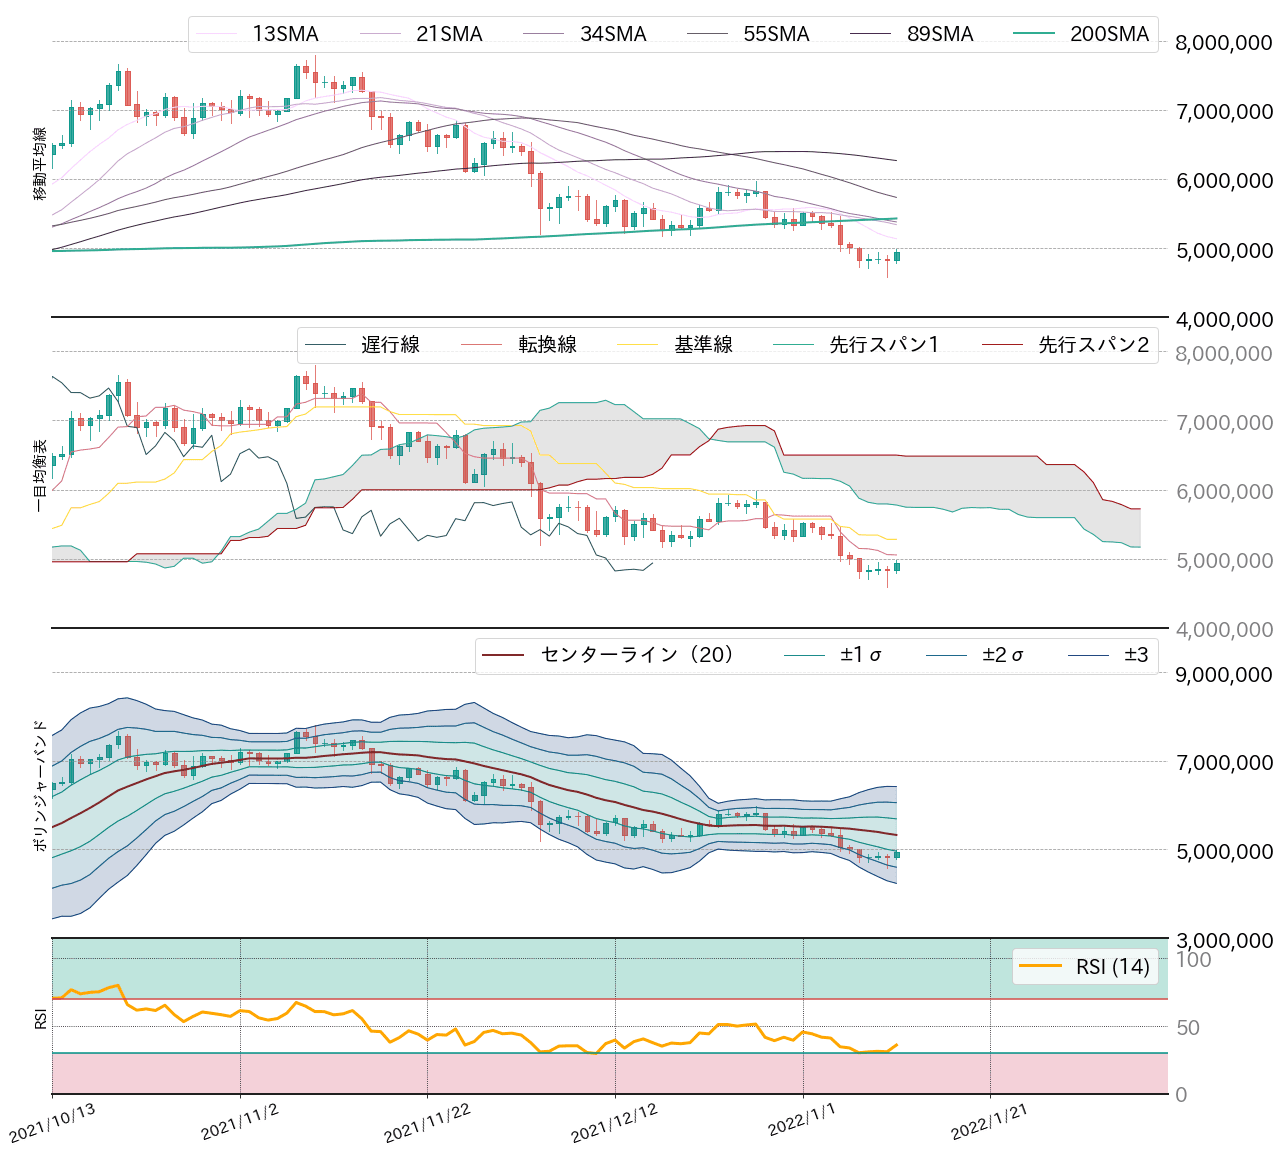Screen dimensions: 1281x1152
Task: Hide the ±2σ band
Action: point(1003,653)
